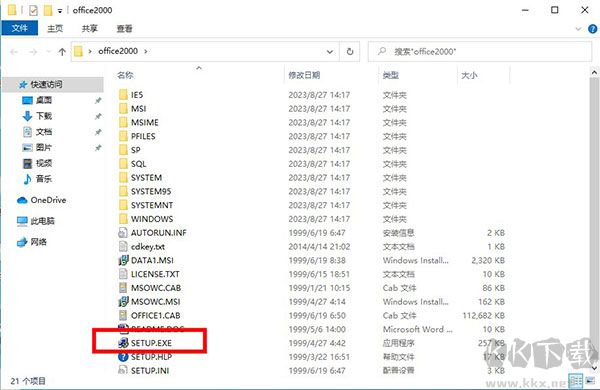Click 2,320 KB size of DATA1.MSI
The width and height of the screenshot is (600, 390).
(x=488, y=260)
